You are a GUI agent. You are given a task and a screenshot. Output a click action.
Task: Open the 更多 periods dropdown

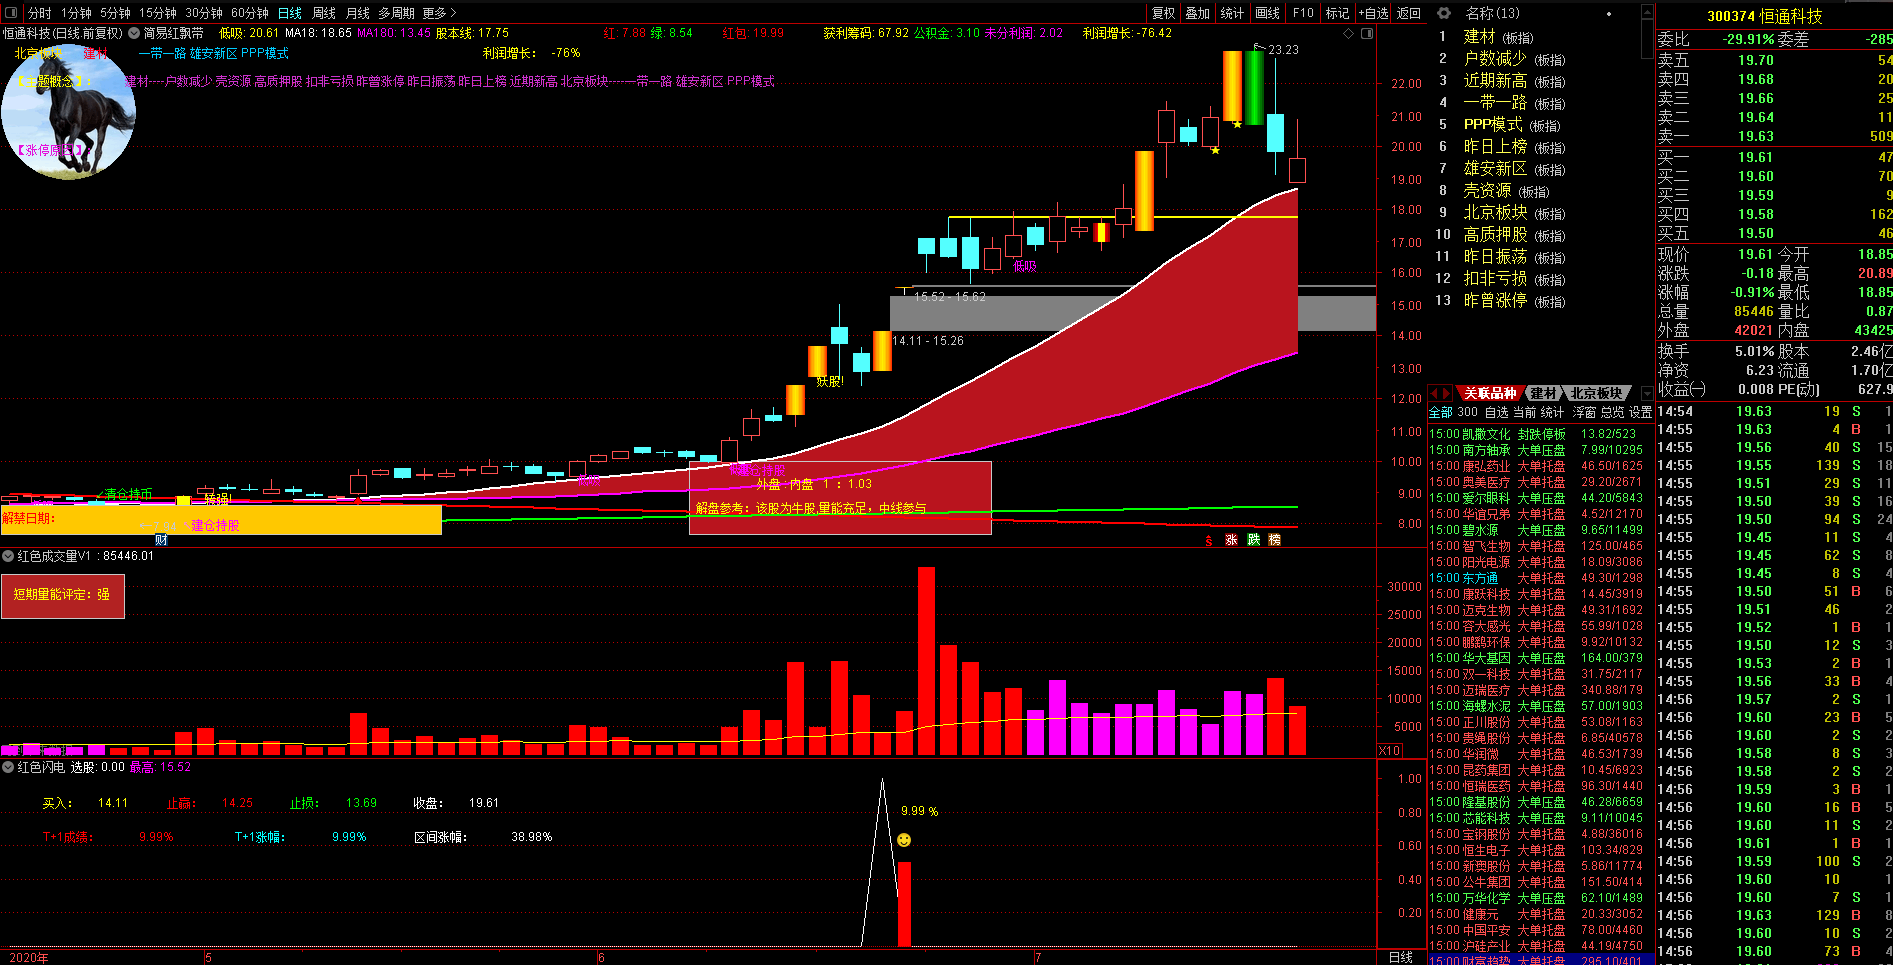[x=439, y=13]
